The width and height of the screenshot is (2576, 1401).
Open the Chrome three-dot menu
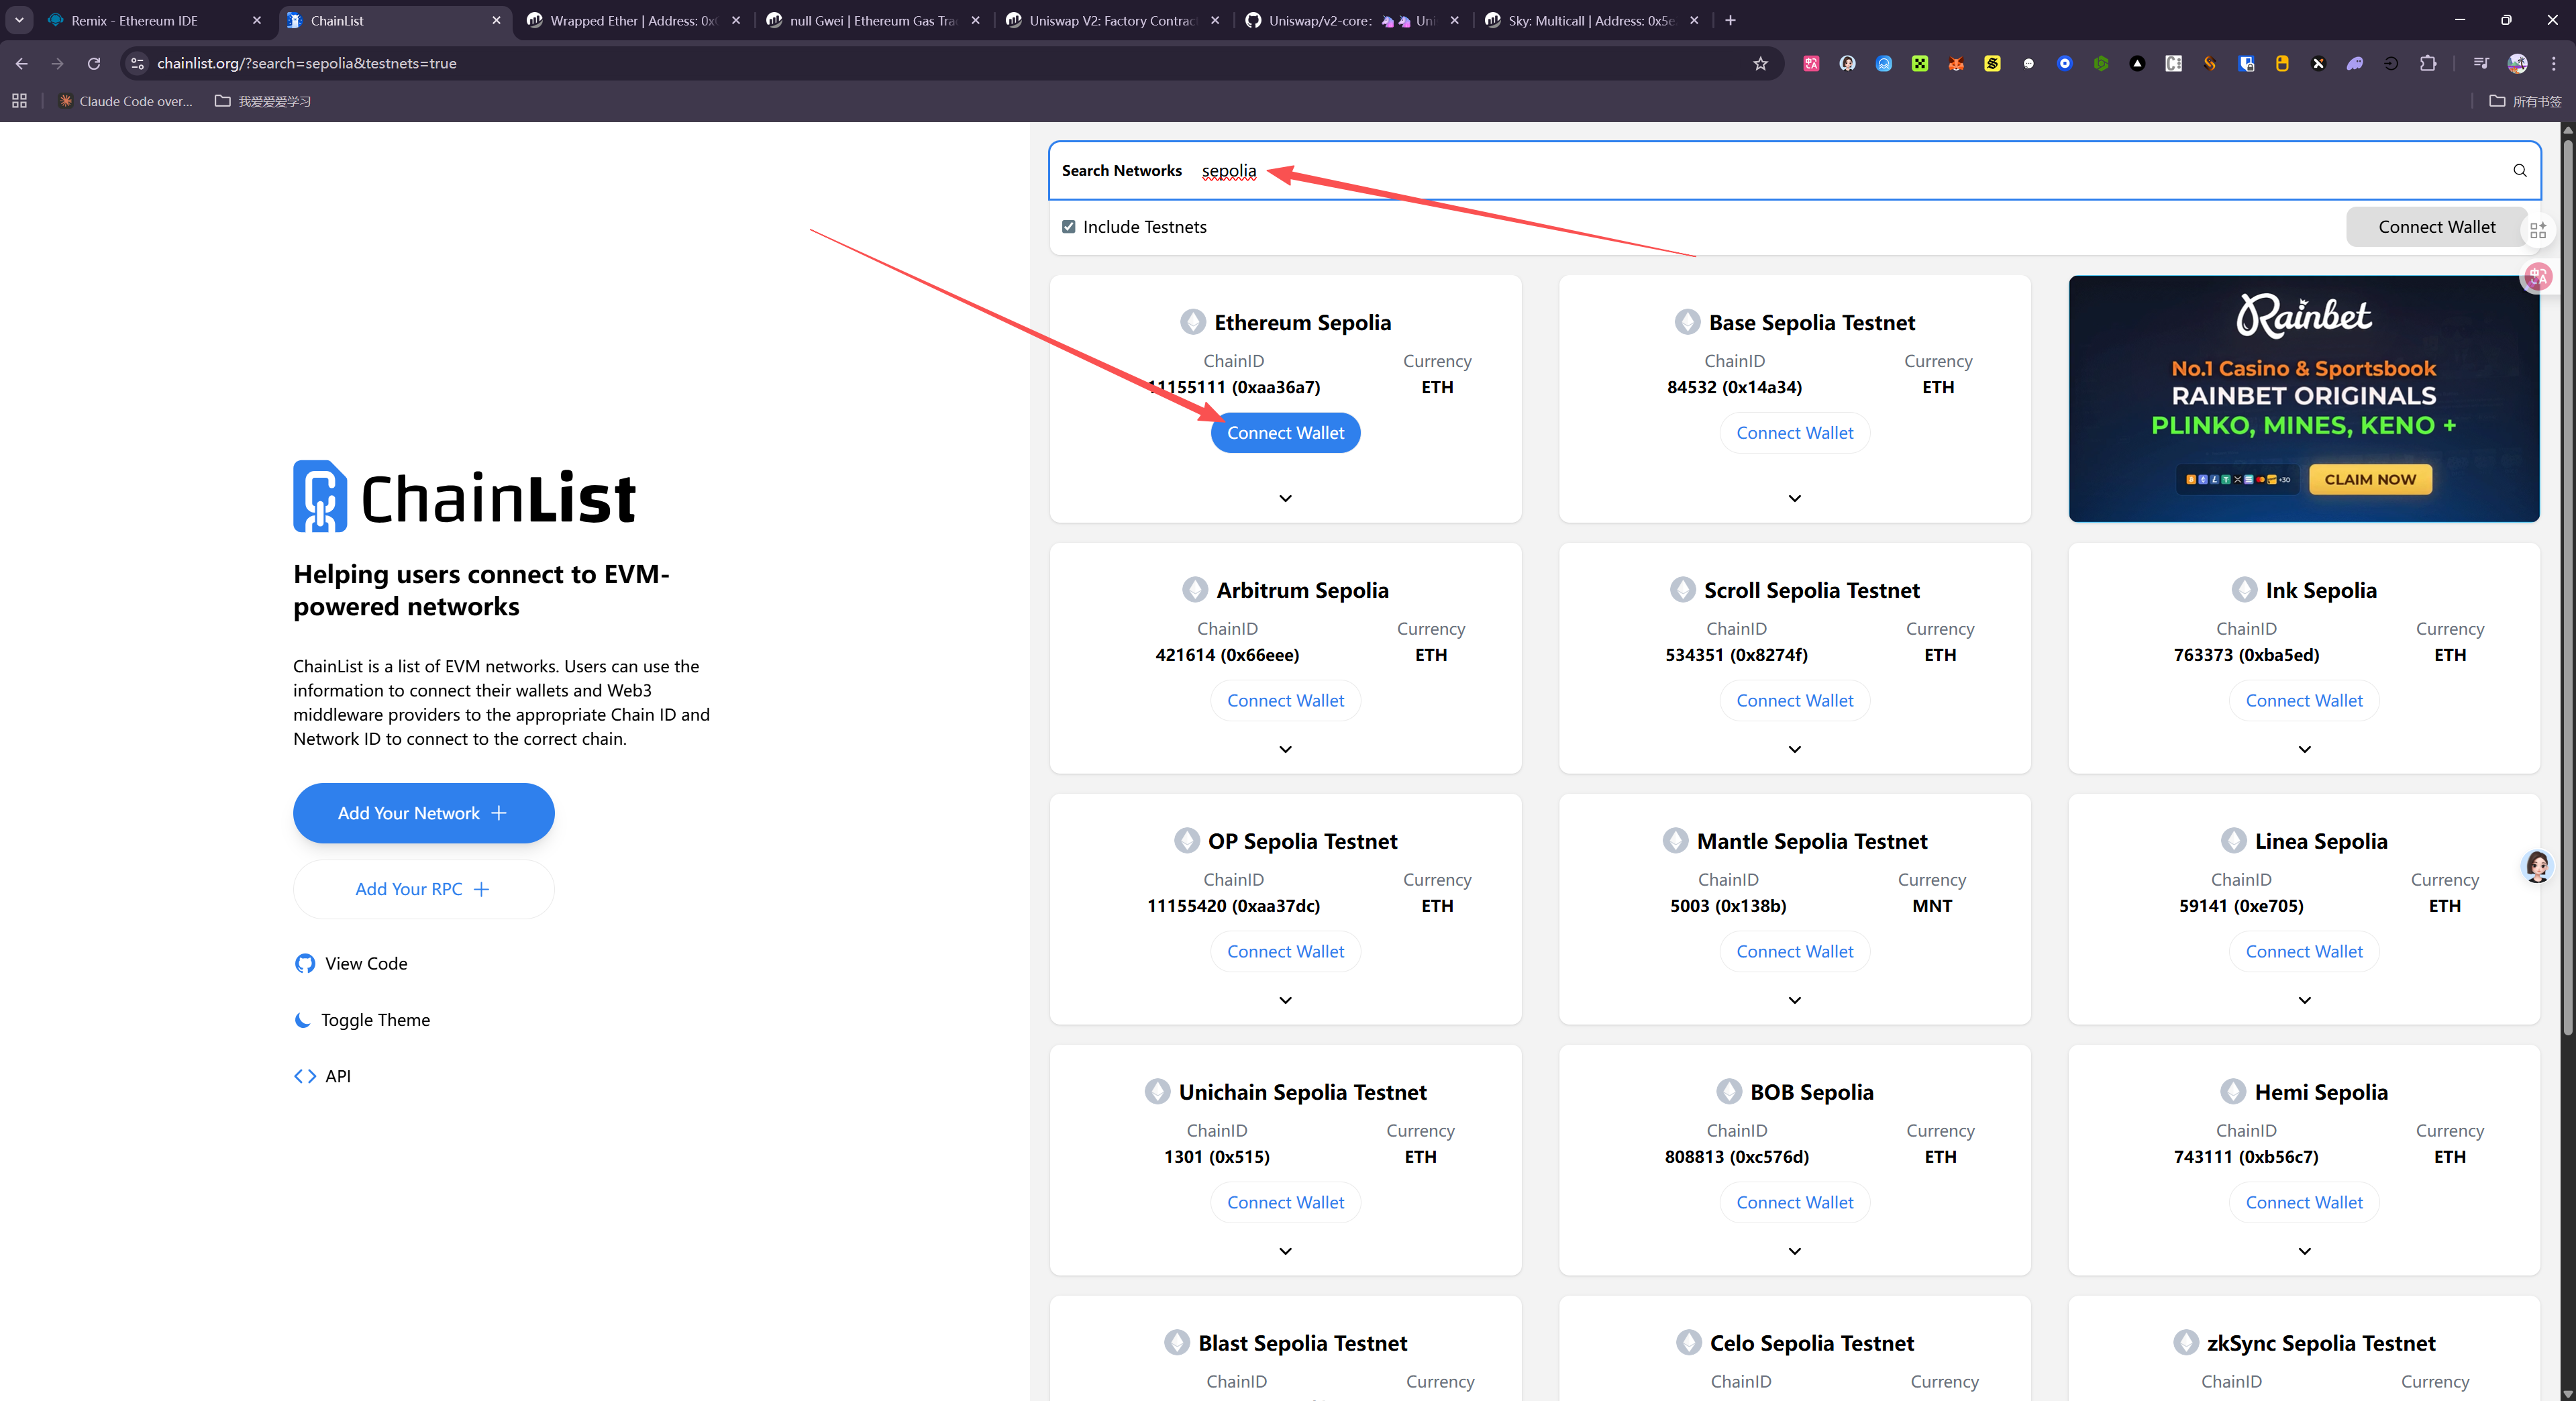point(2553,63)
